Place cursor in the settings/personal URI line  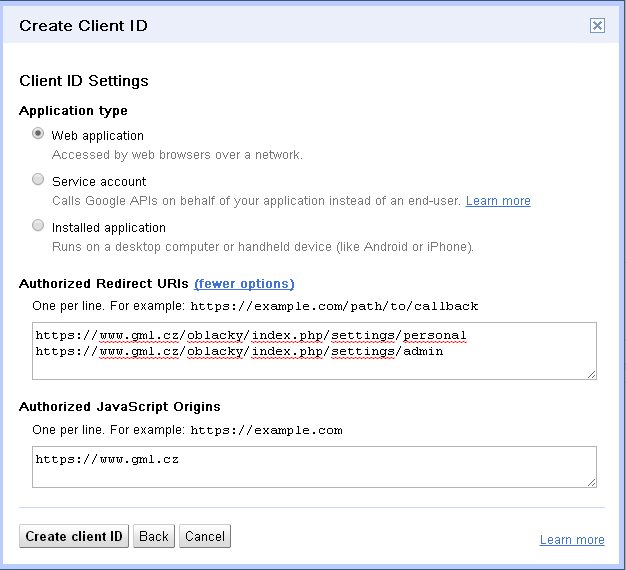[x=250, y=335]
